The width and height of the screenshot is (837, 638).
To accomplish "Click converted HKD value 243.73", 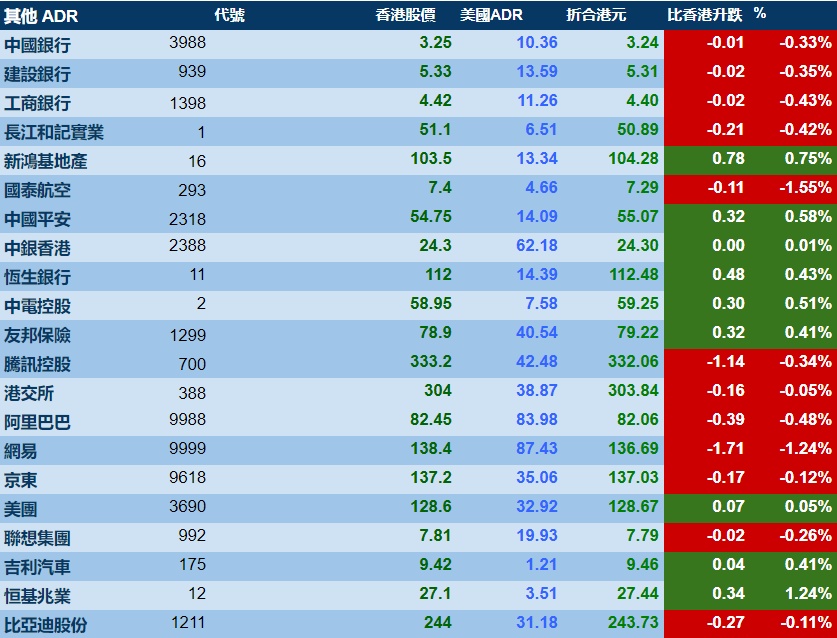I will point(634,622).
